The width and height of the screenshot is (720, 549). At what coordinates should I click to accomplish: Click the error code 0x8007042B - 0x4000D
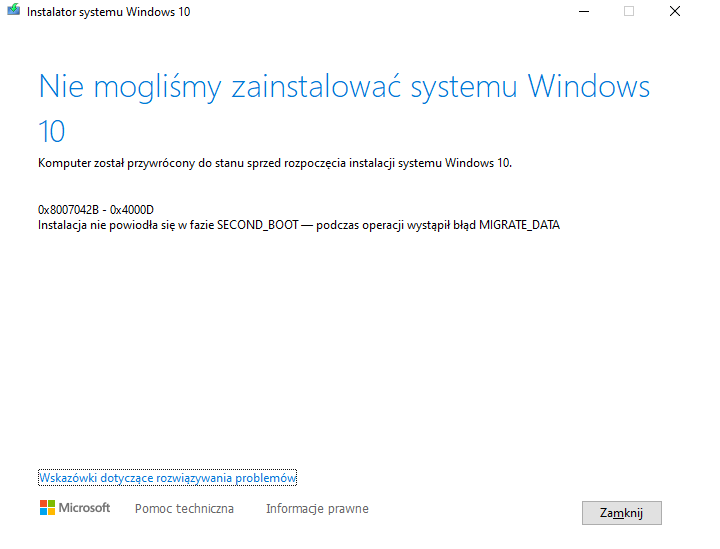(x=96, y=210)
